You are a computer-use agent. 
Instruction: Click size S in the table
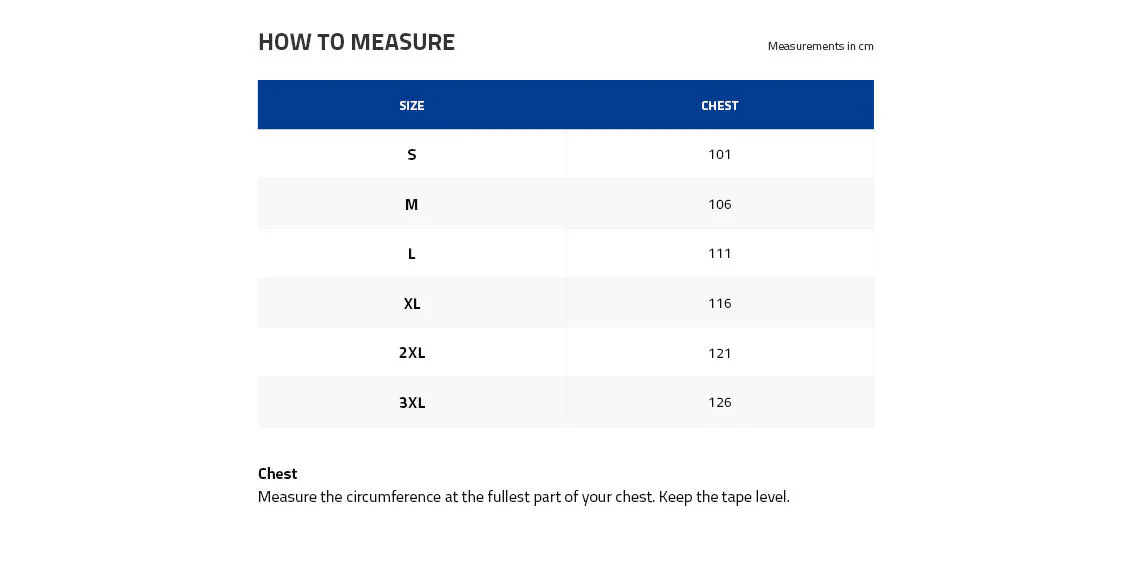(x=412, y=155)
